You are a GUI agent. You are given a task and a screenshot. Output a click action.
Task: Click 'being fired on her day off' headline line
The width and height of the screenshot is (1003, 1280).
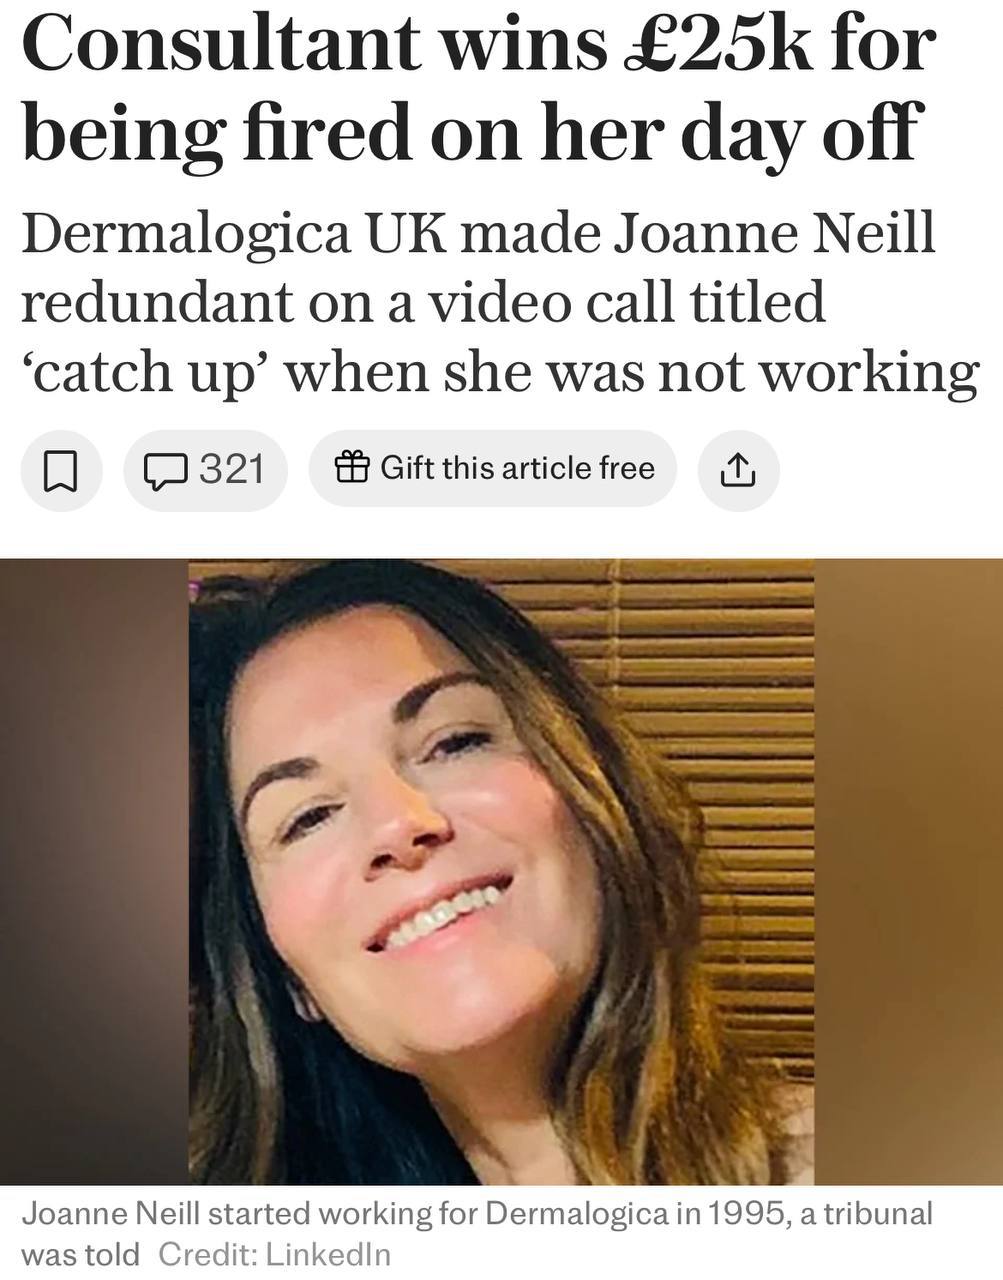click(x=469, y=131)
